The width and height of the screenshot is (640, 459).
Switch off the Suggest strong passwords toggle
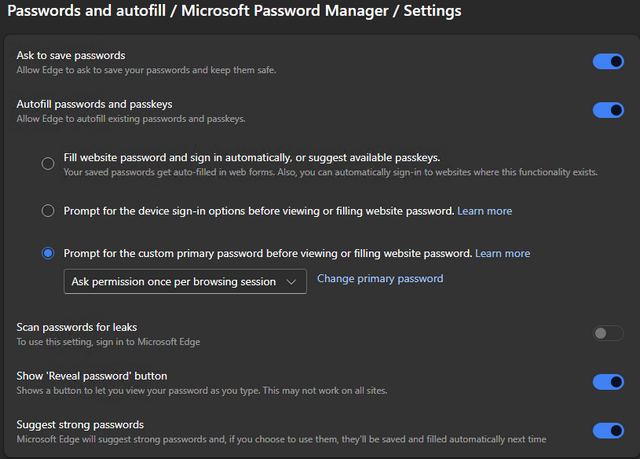click(x=608, y=431)
